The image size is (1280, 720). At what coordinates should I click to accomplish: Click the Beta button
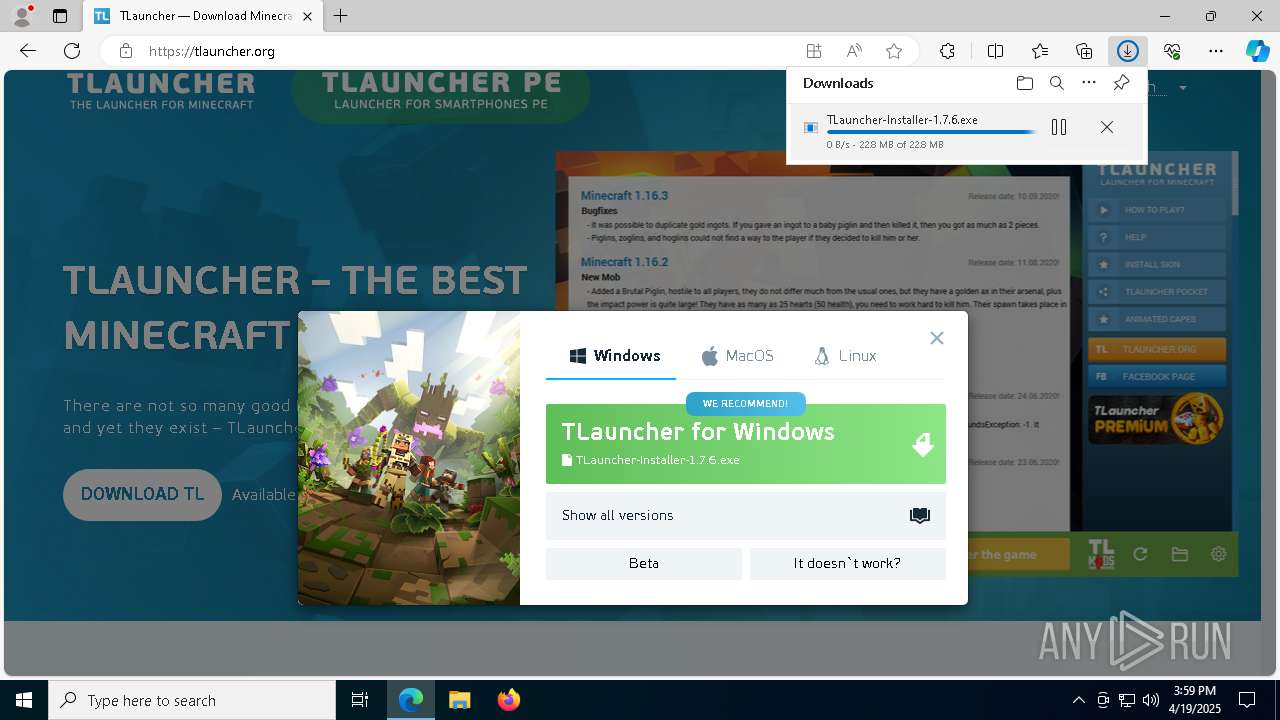click(644, 564)
